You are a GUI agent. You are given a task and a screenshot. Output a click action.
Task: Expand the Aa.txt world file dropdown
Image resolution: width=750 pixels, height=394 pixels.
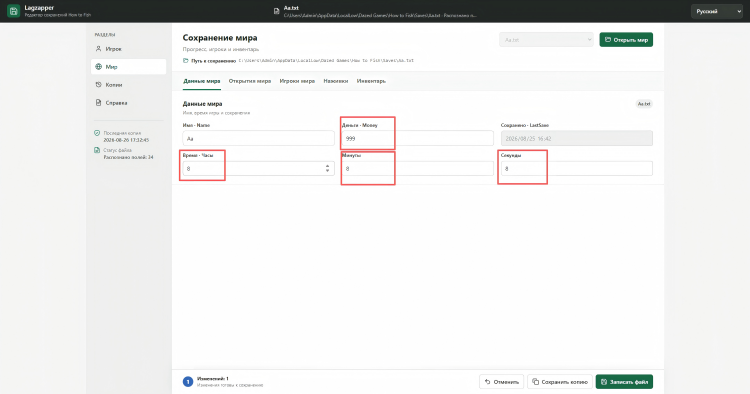click(x=546, y=40)
